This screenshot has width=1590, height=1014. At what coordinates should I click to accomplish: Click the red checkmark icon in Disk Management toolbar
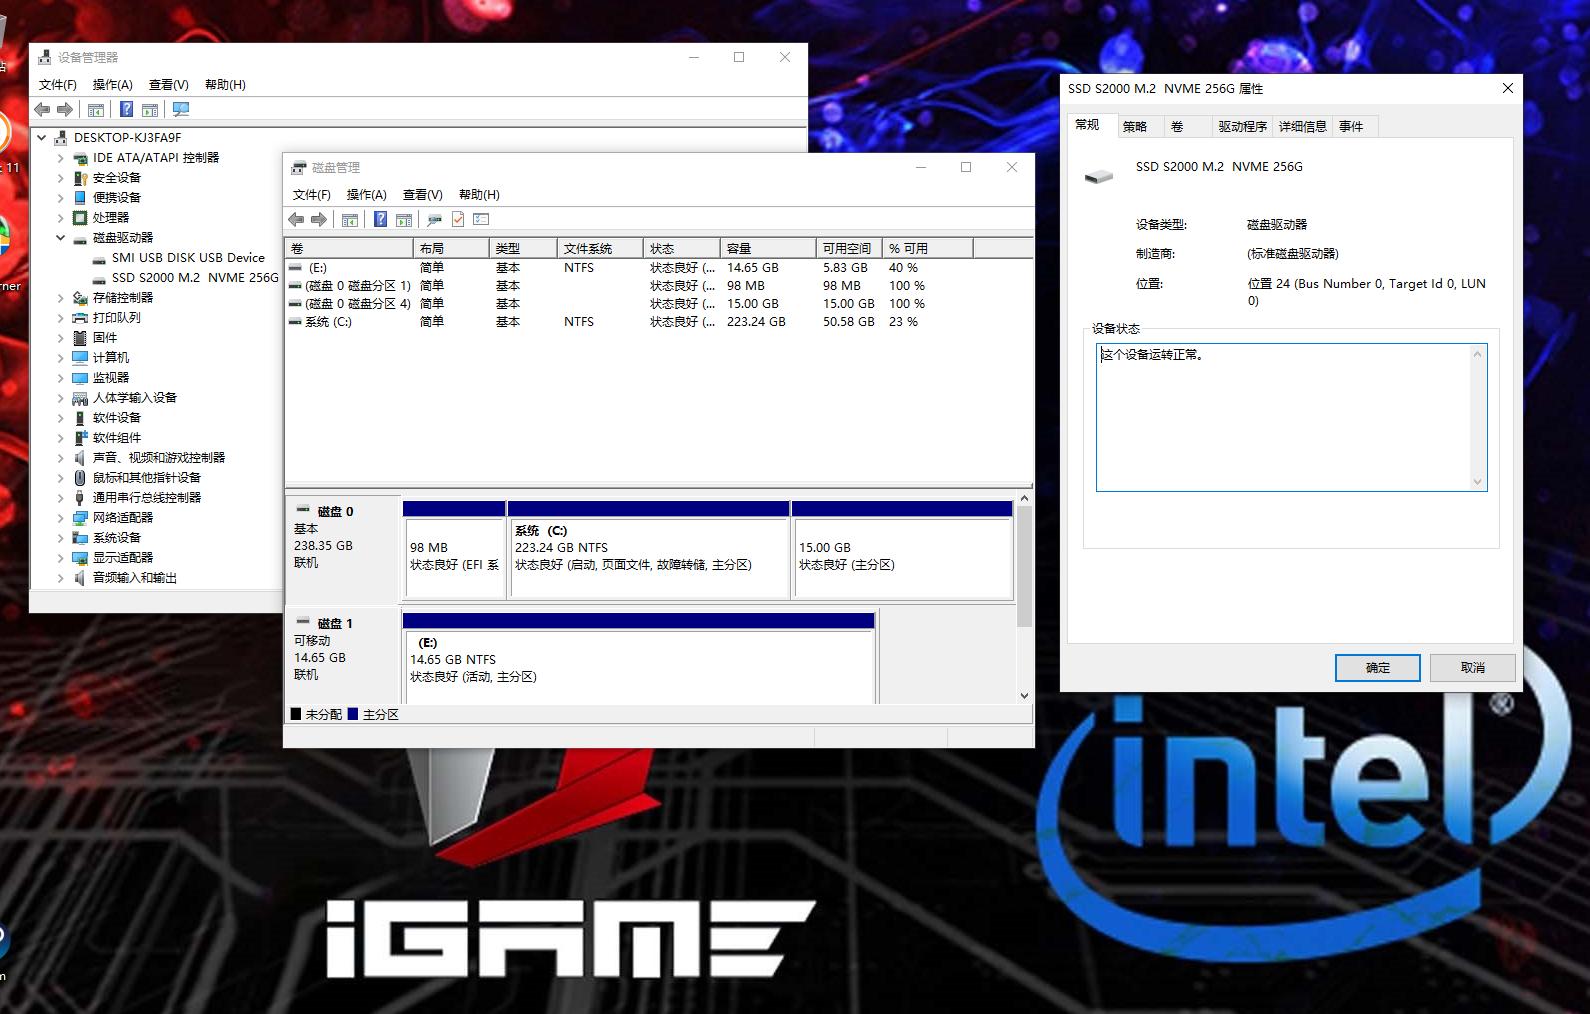(458, 219)
